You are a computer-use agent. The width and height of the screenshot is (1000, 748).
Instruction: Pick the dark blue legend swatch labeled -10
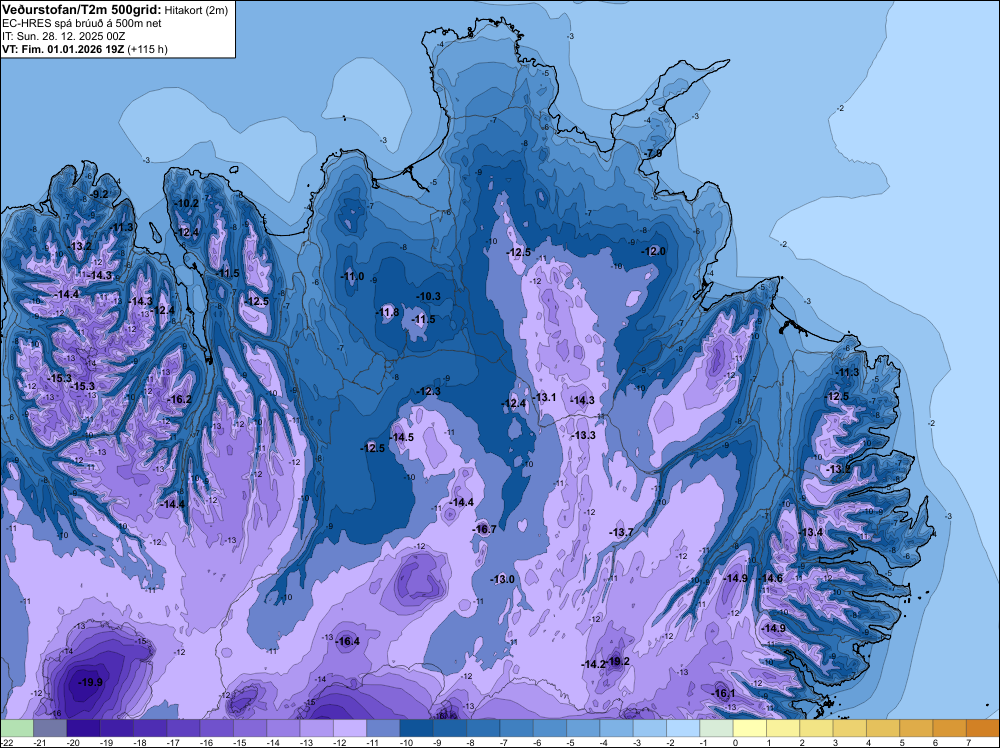click(x=416, y=728)
